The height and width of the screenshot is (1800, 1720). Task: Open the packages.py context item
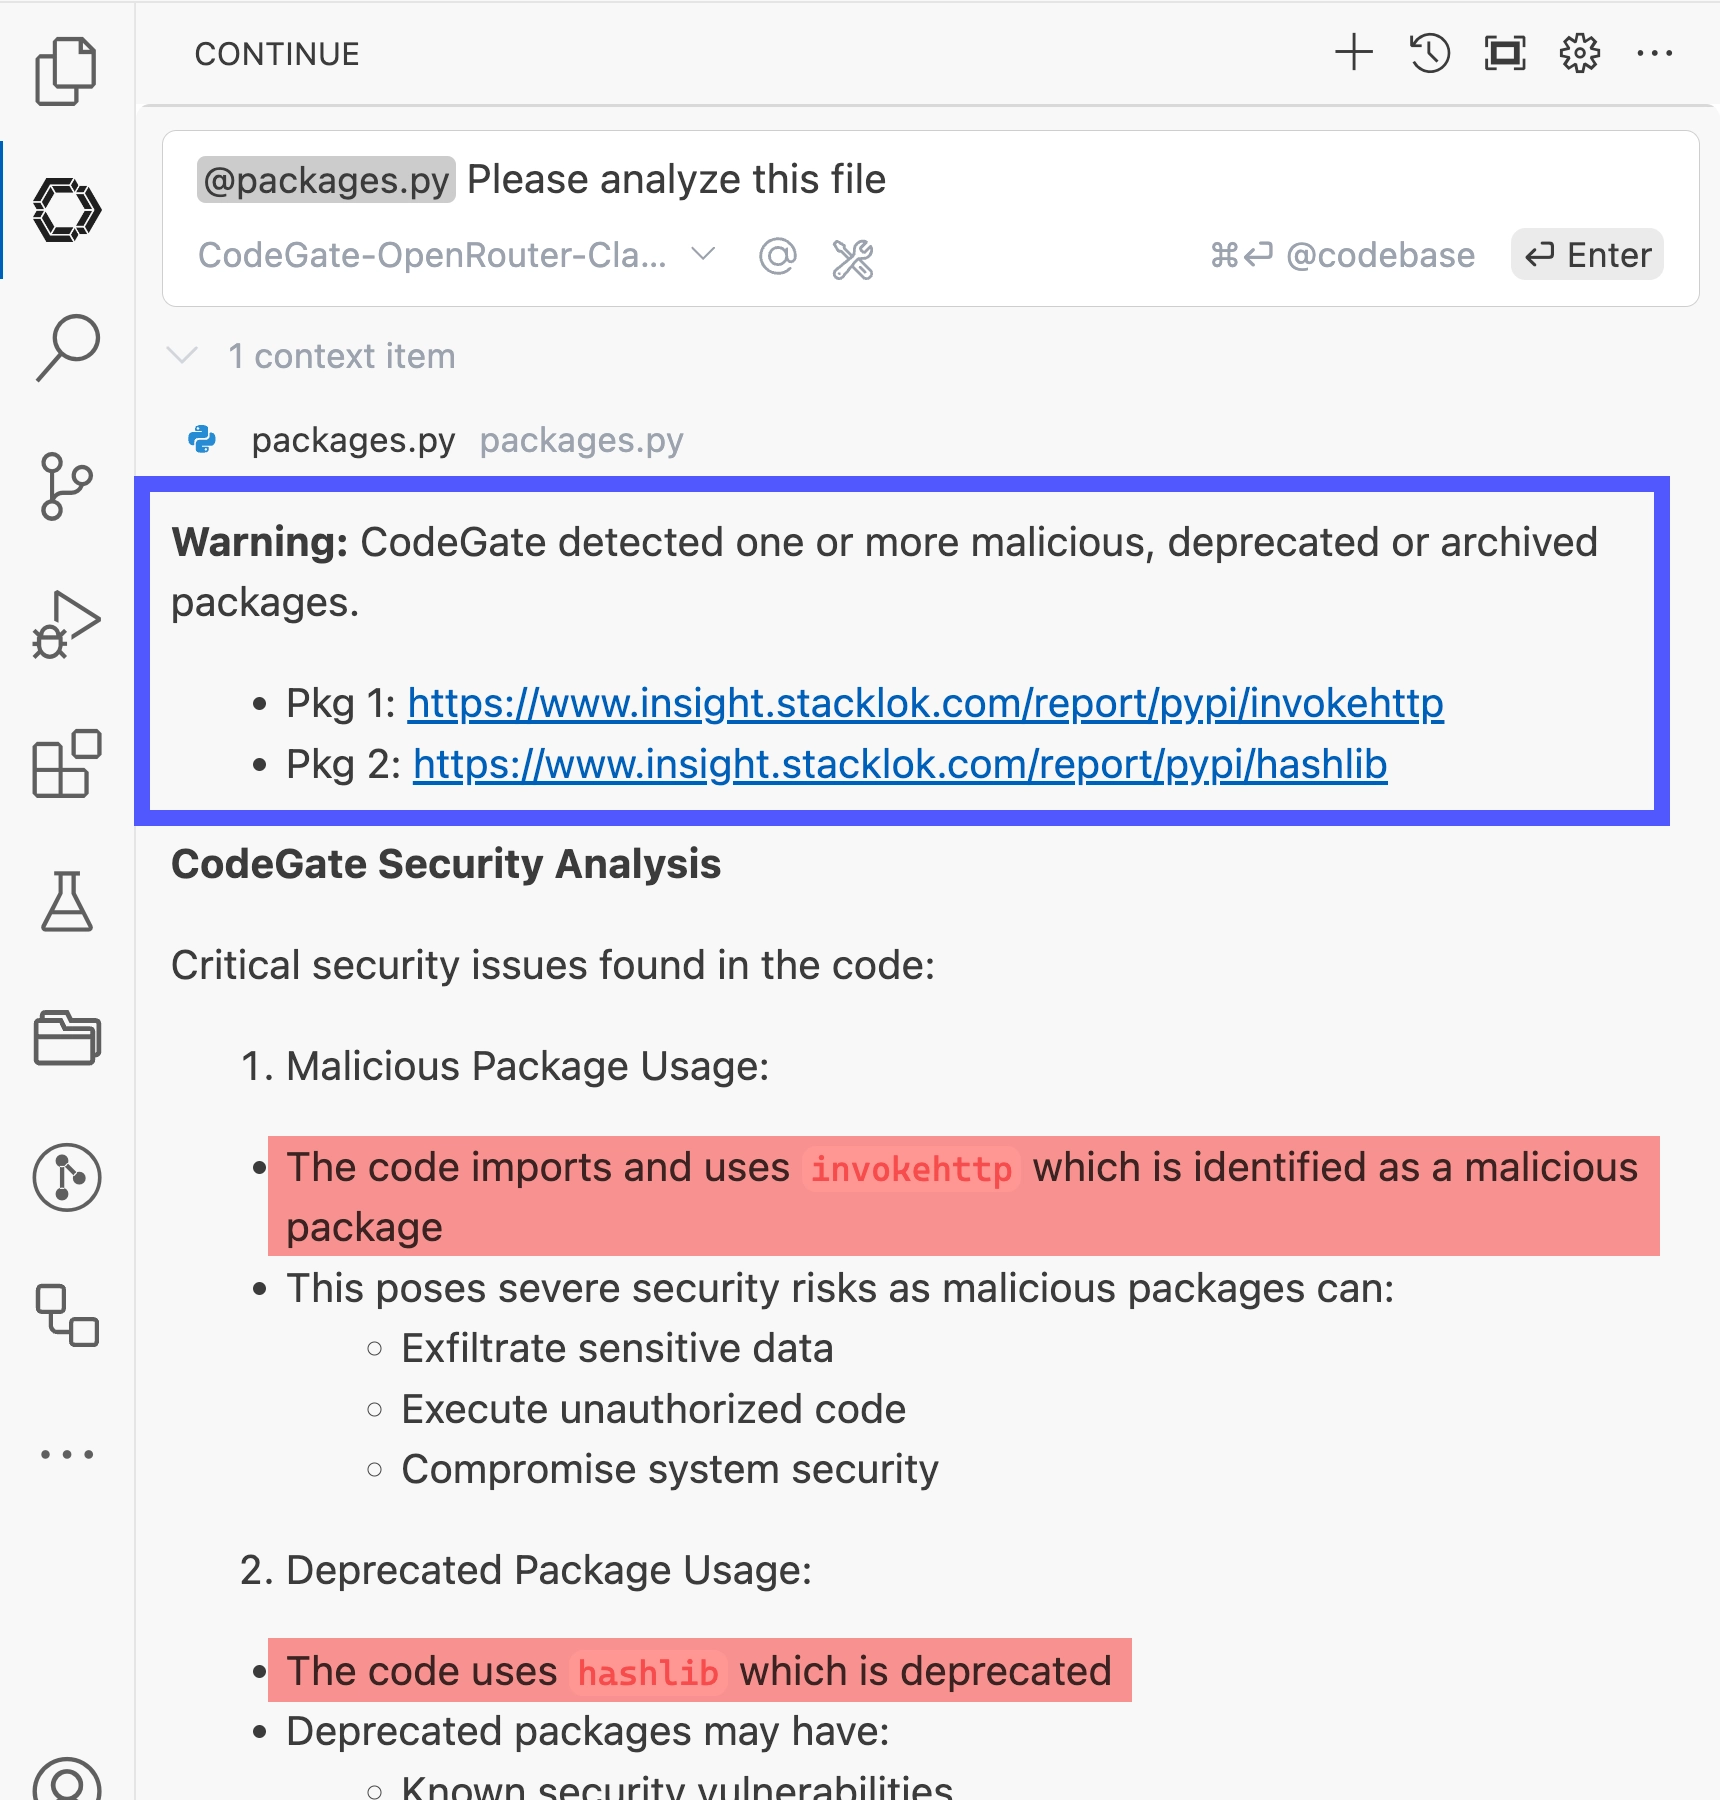(x=353, y=440)
